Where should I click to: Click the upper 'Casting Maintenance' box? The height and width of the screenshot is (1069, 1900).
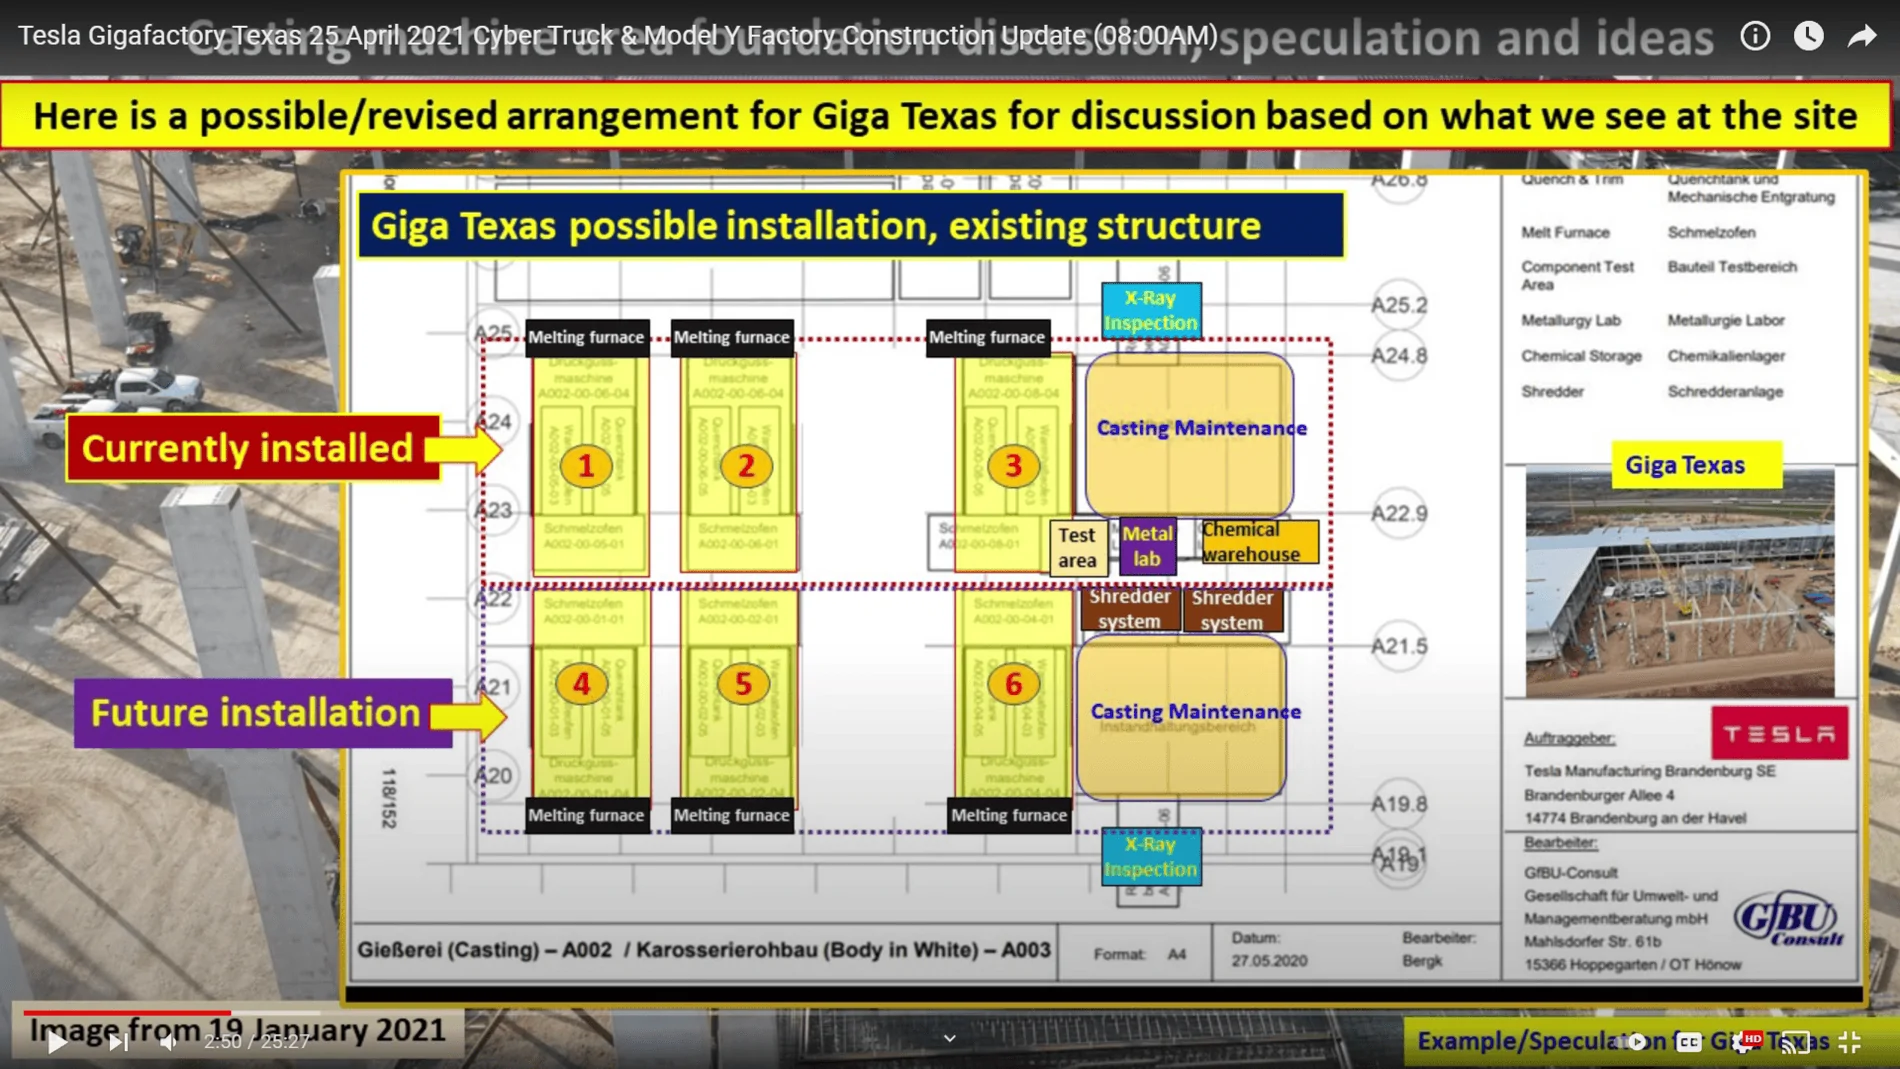(x=1189, y=433)
